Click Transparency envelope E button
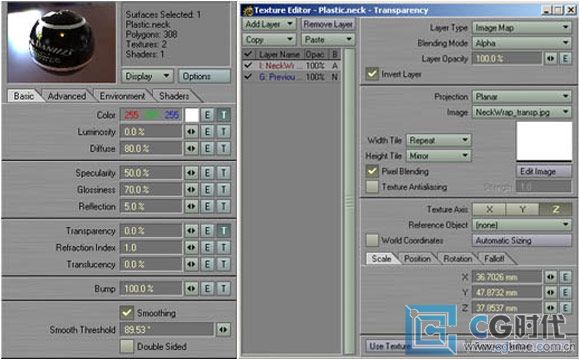The image size is (580, 360). pos(207,231)
